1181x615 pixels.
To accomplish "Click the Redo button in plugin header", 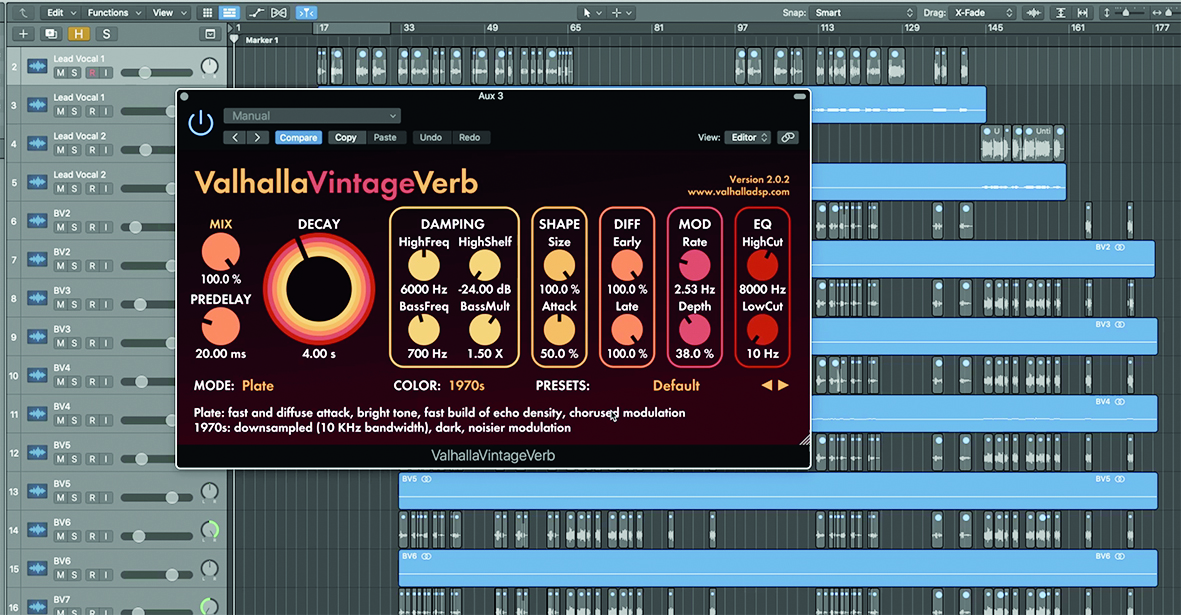I will tap(469, 138).
